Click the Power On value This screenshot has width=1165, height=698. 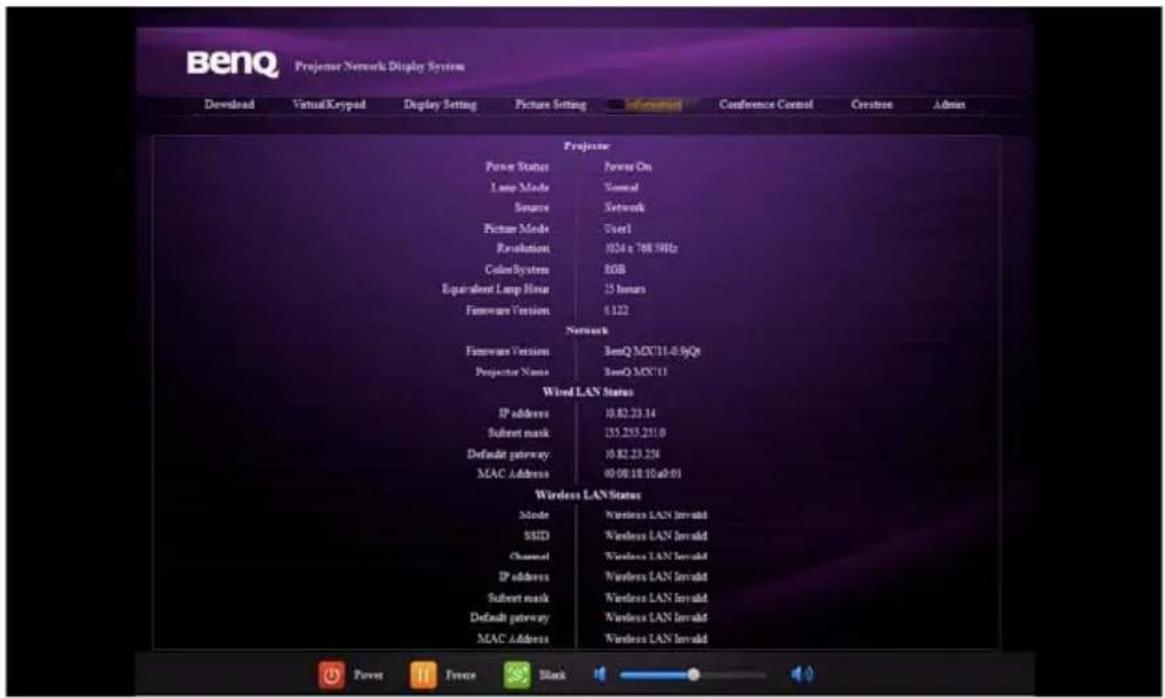click(628, 167)
